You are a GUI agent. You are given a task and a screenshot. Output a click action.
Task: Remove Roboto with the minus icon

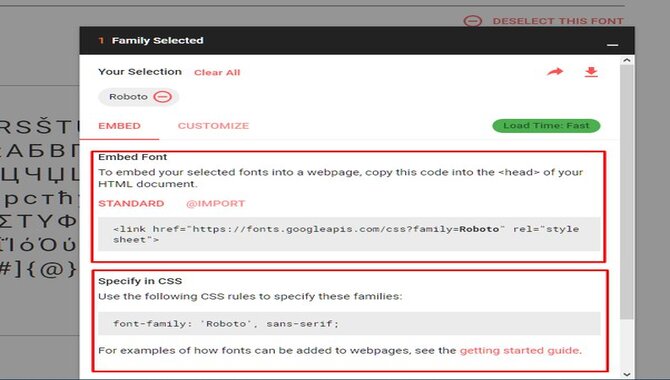[162, 97]
